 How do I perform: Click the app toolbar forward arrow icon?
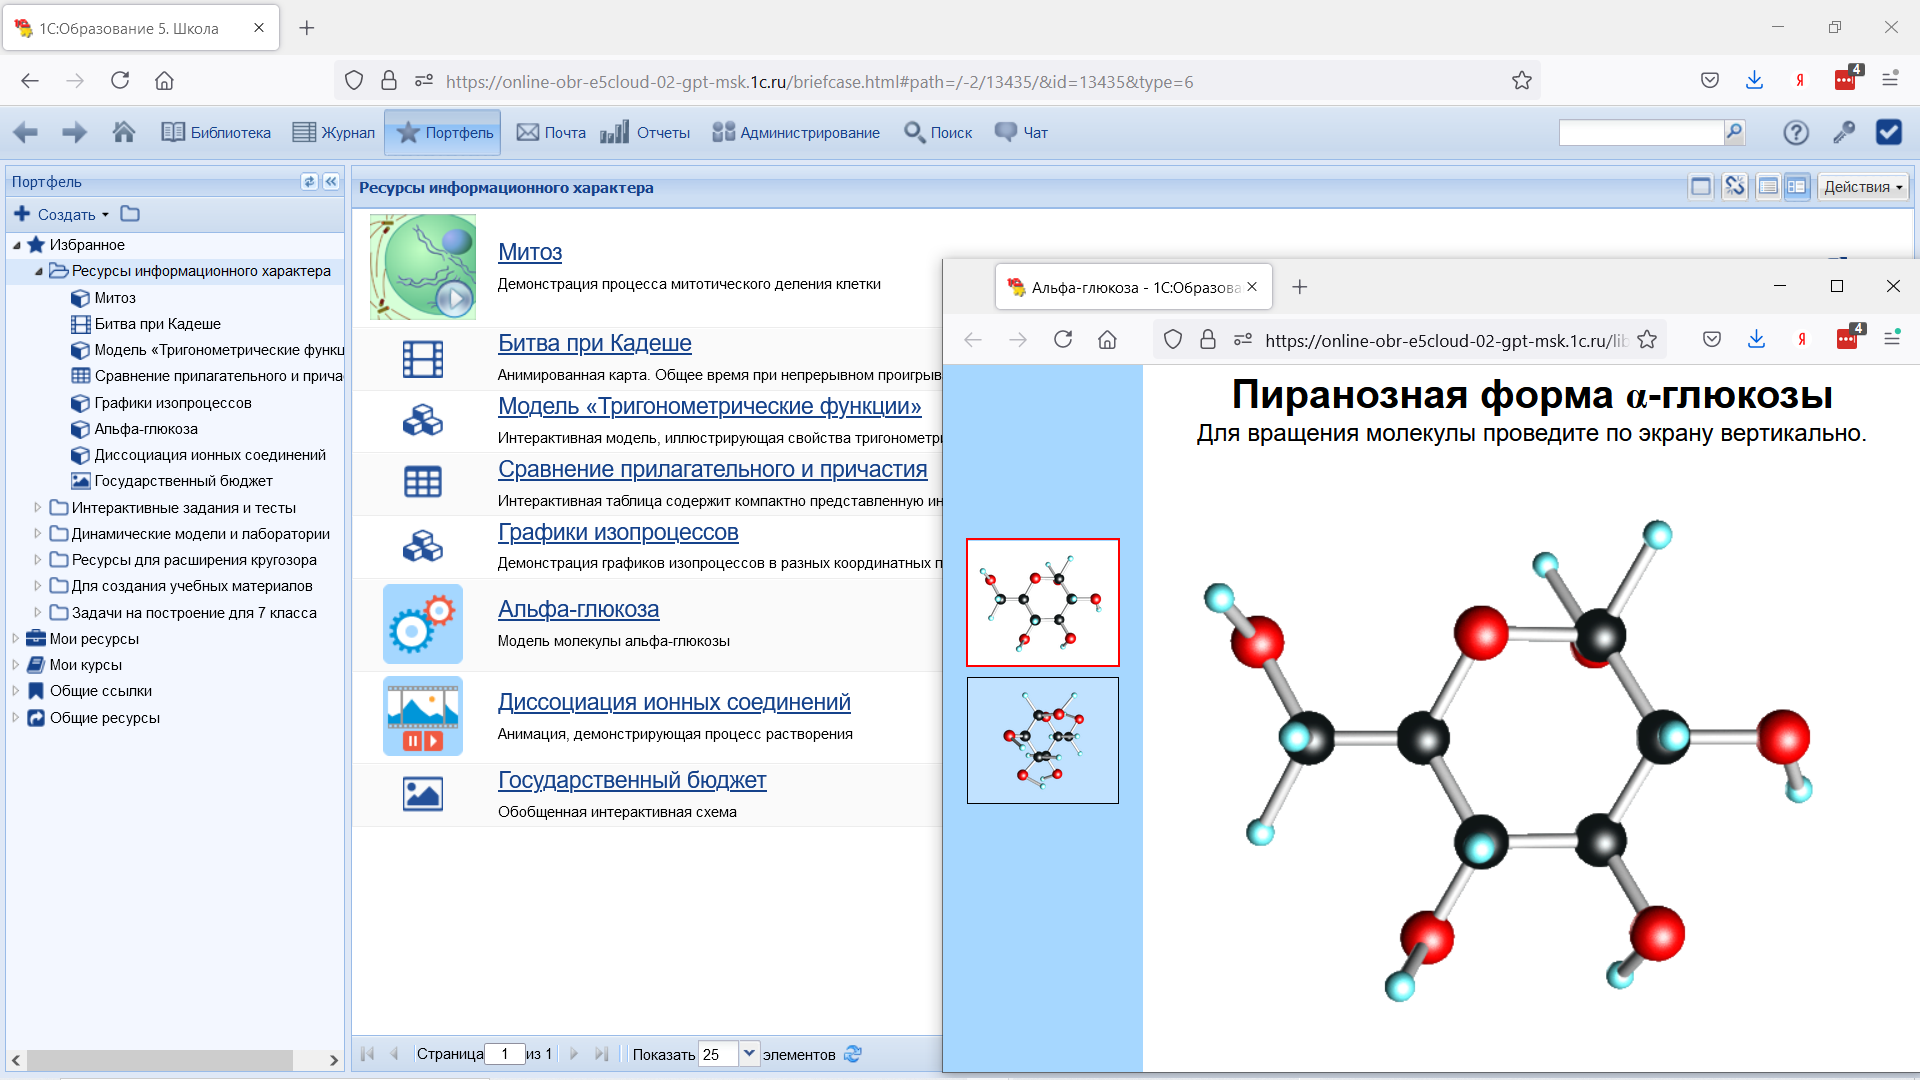(x=74, y=132)
